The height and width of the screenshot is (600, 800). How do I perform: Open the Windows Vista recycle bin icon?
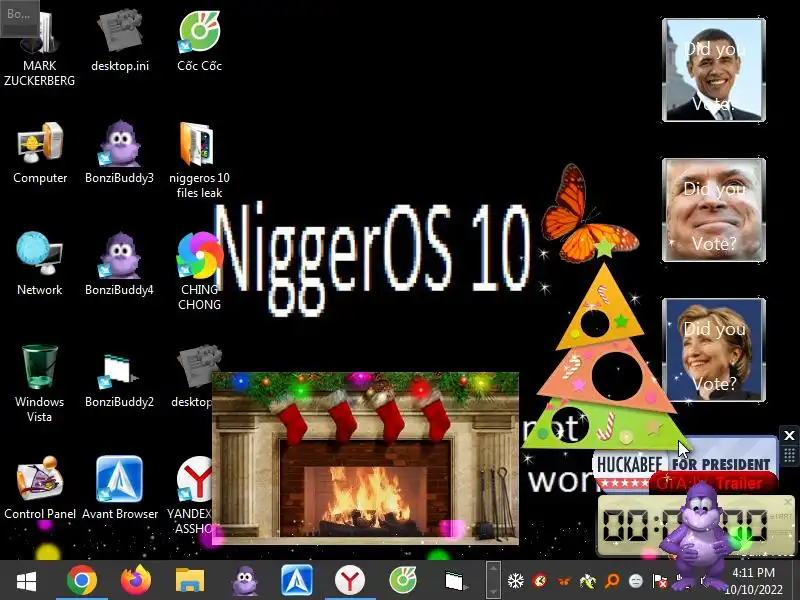[40, 384]
